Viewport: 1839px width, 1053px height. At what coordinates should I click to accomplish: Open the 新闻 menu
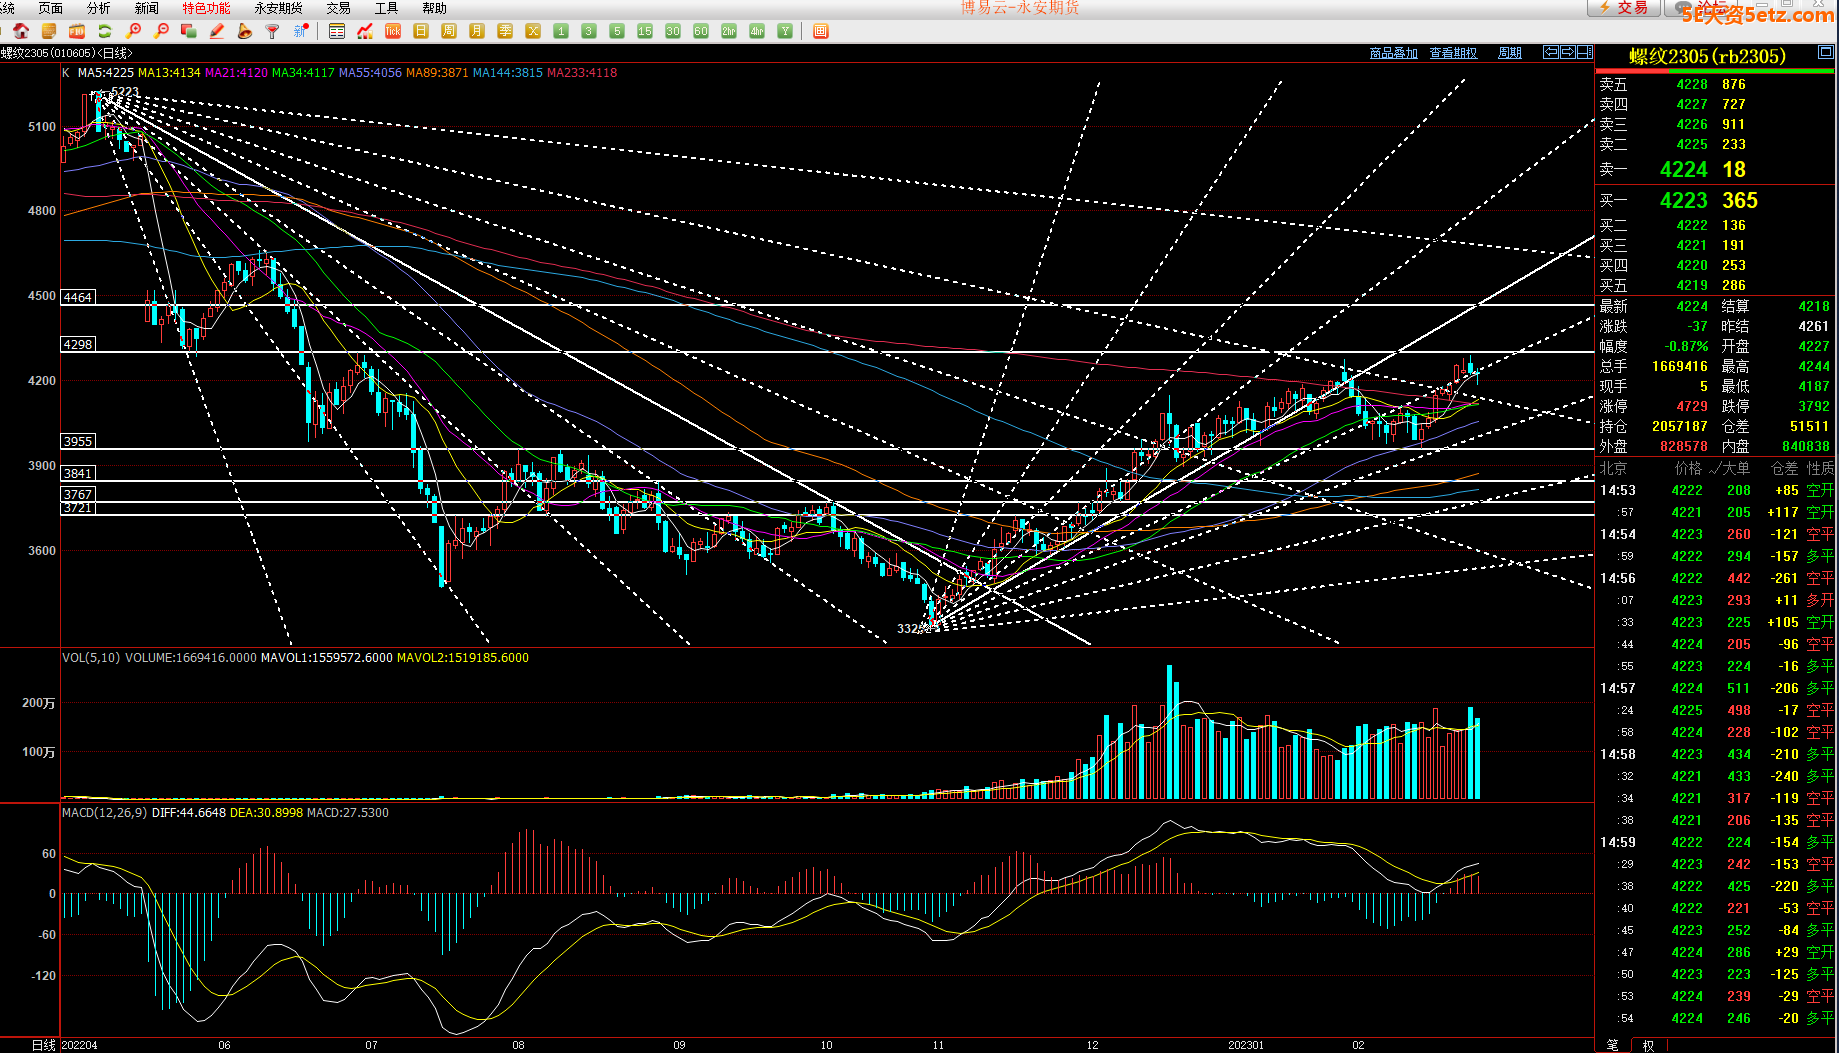[x=146, y=8]
